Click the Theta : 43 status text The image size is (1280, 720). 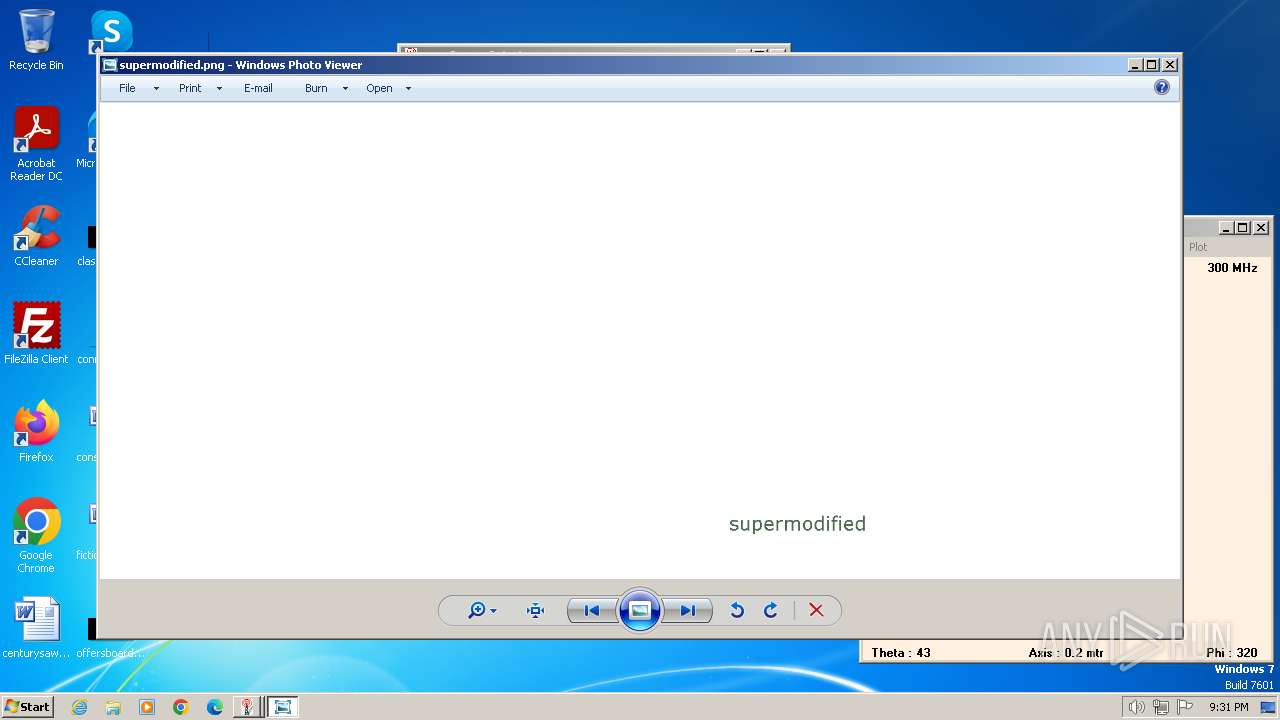(x=901, y=653)
